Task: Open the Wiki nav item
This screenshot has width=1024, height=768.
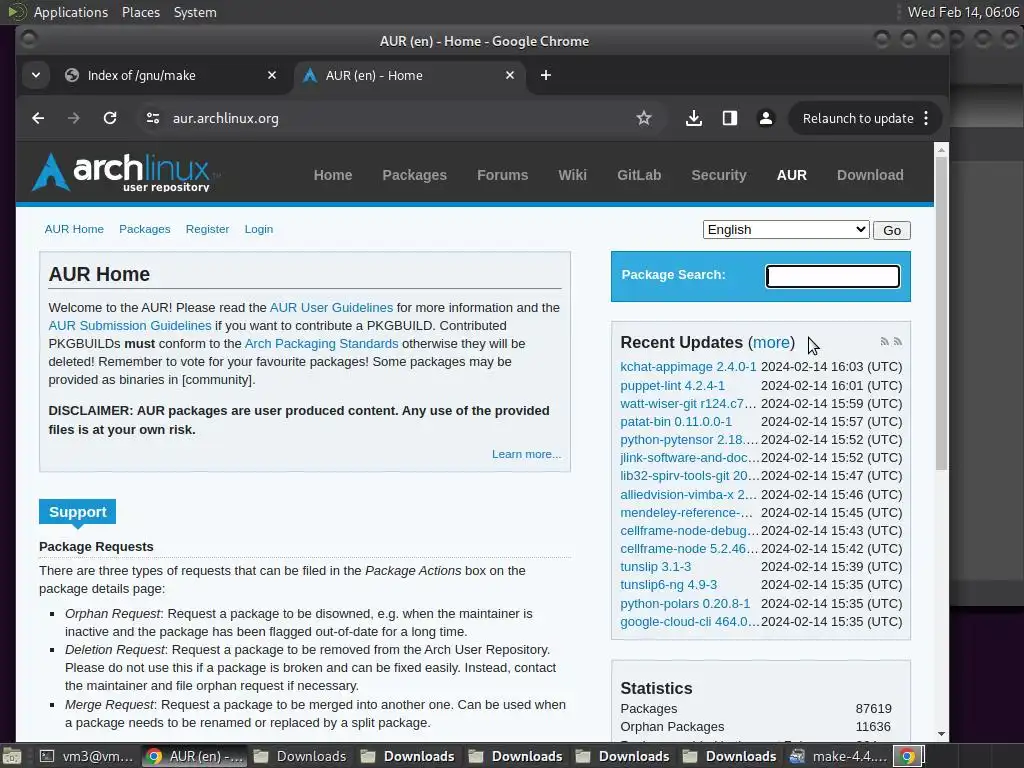Action: click(x=573, y=175)
